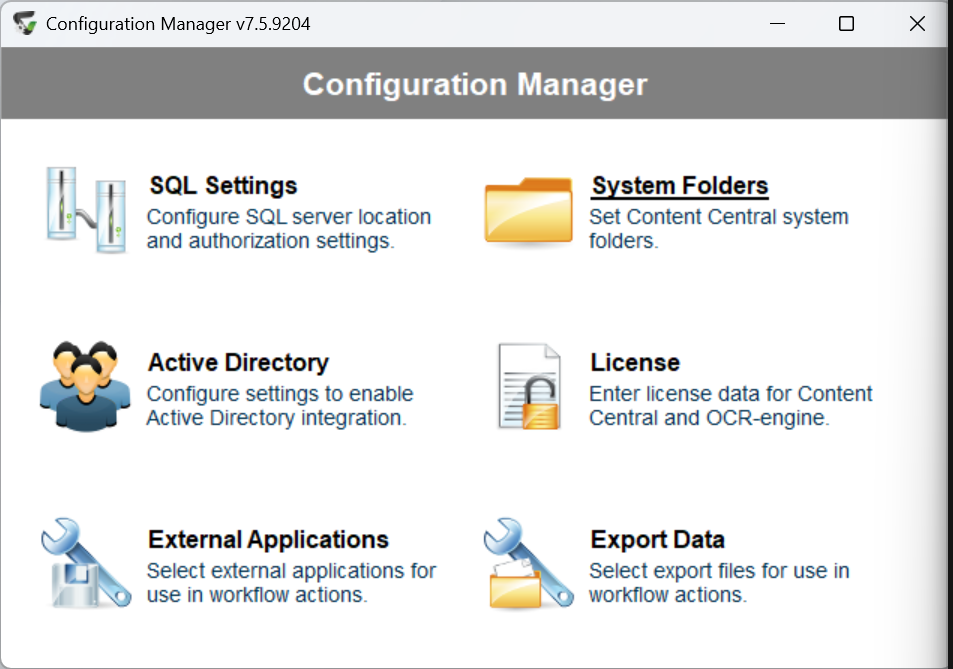953x669 pixels.
Task: Go to Active Directory heading
Action: tap(238, 363)
